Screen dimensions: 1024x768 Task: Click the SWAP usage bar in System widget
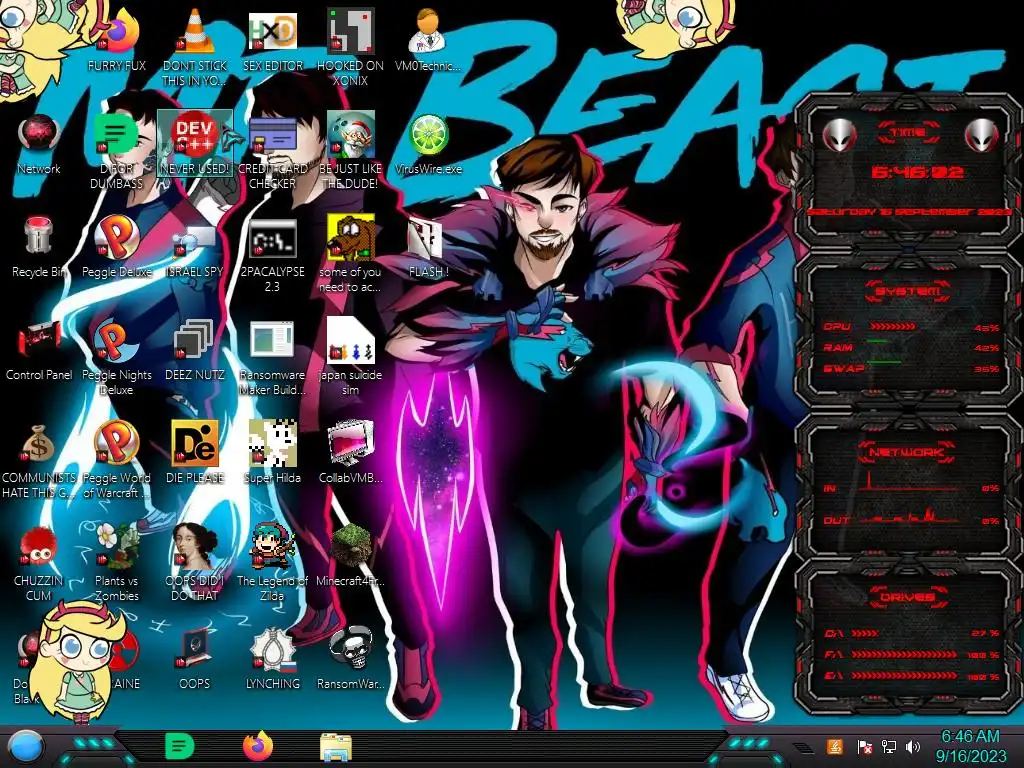click(x=884, y=362)
